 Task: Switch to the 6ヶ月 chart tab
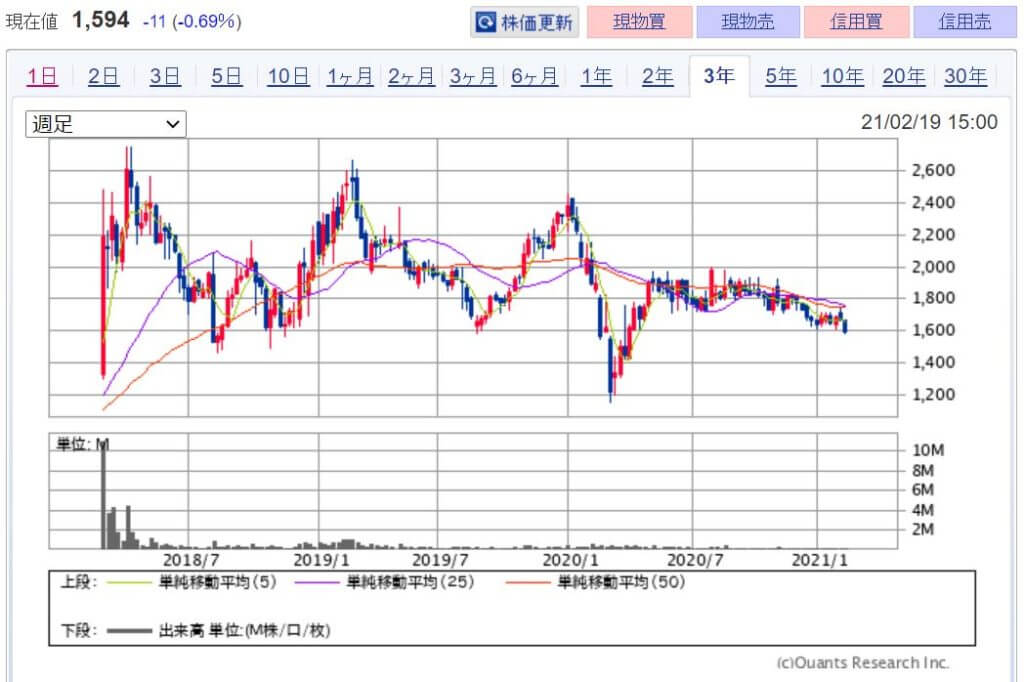[534, 76]
